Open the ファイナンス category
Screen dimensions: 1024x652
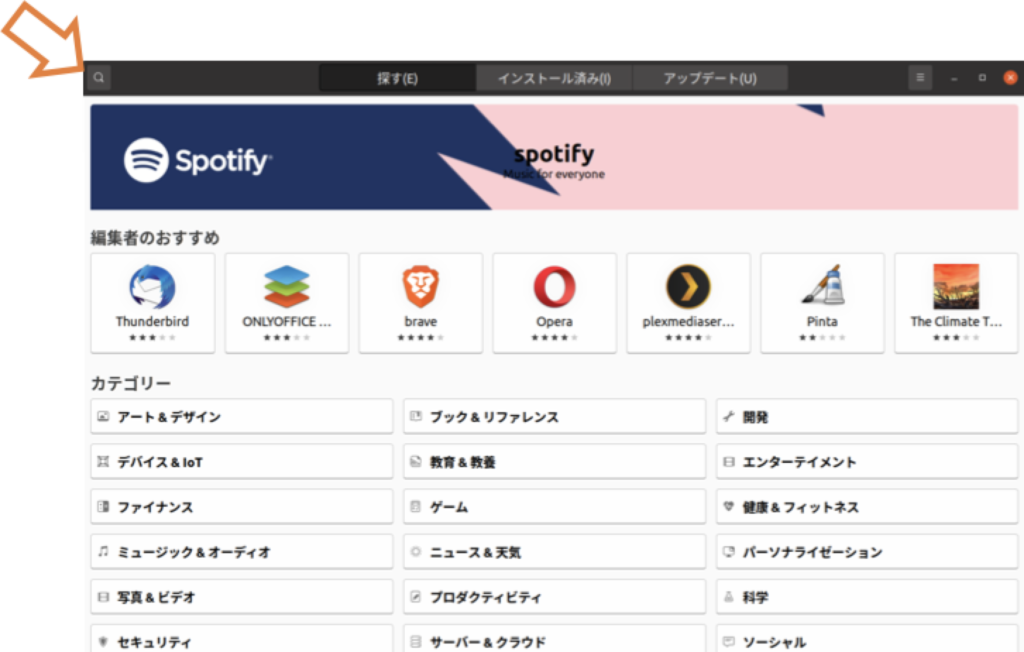(242, 506)
